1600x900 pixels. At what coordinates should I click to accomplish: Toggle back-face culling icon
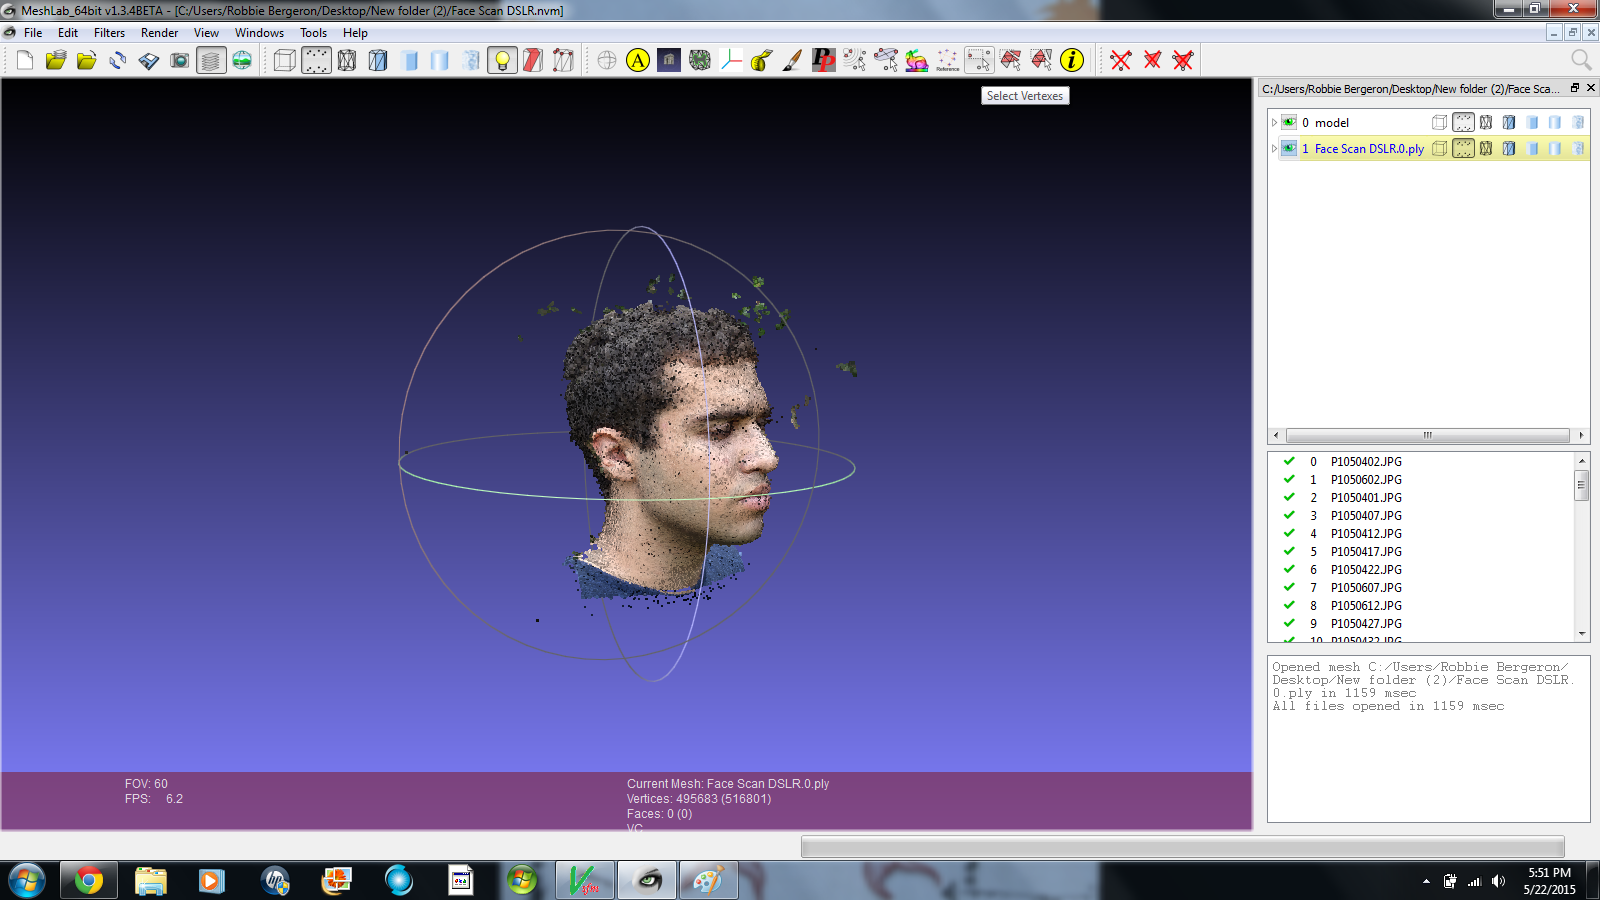coord(564,60)
